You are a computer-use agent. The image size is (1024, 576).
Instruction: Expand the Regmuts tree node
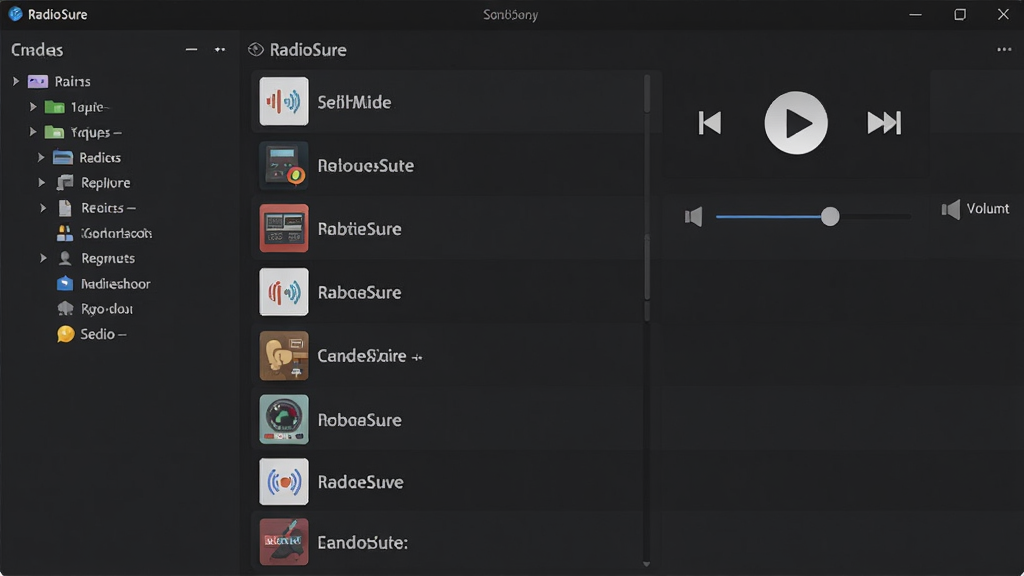pyautogui.click(x=43, y=259)
